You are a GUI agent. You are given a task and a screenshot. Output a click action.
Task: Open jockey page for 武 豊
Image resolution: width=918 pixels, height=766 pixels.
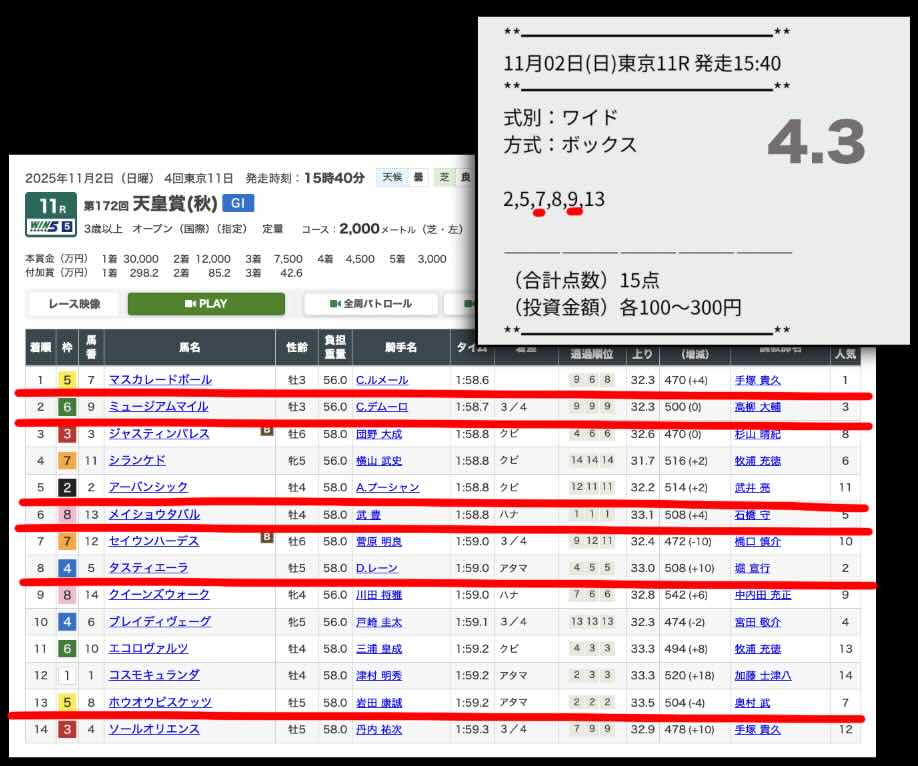click(367, 514)
